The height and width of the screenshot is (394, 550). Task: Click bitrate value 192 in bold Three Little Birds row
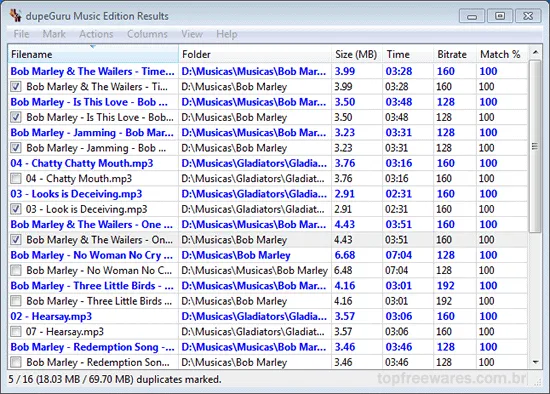pos(446,286)
